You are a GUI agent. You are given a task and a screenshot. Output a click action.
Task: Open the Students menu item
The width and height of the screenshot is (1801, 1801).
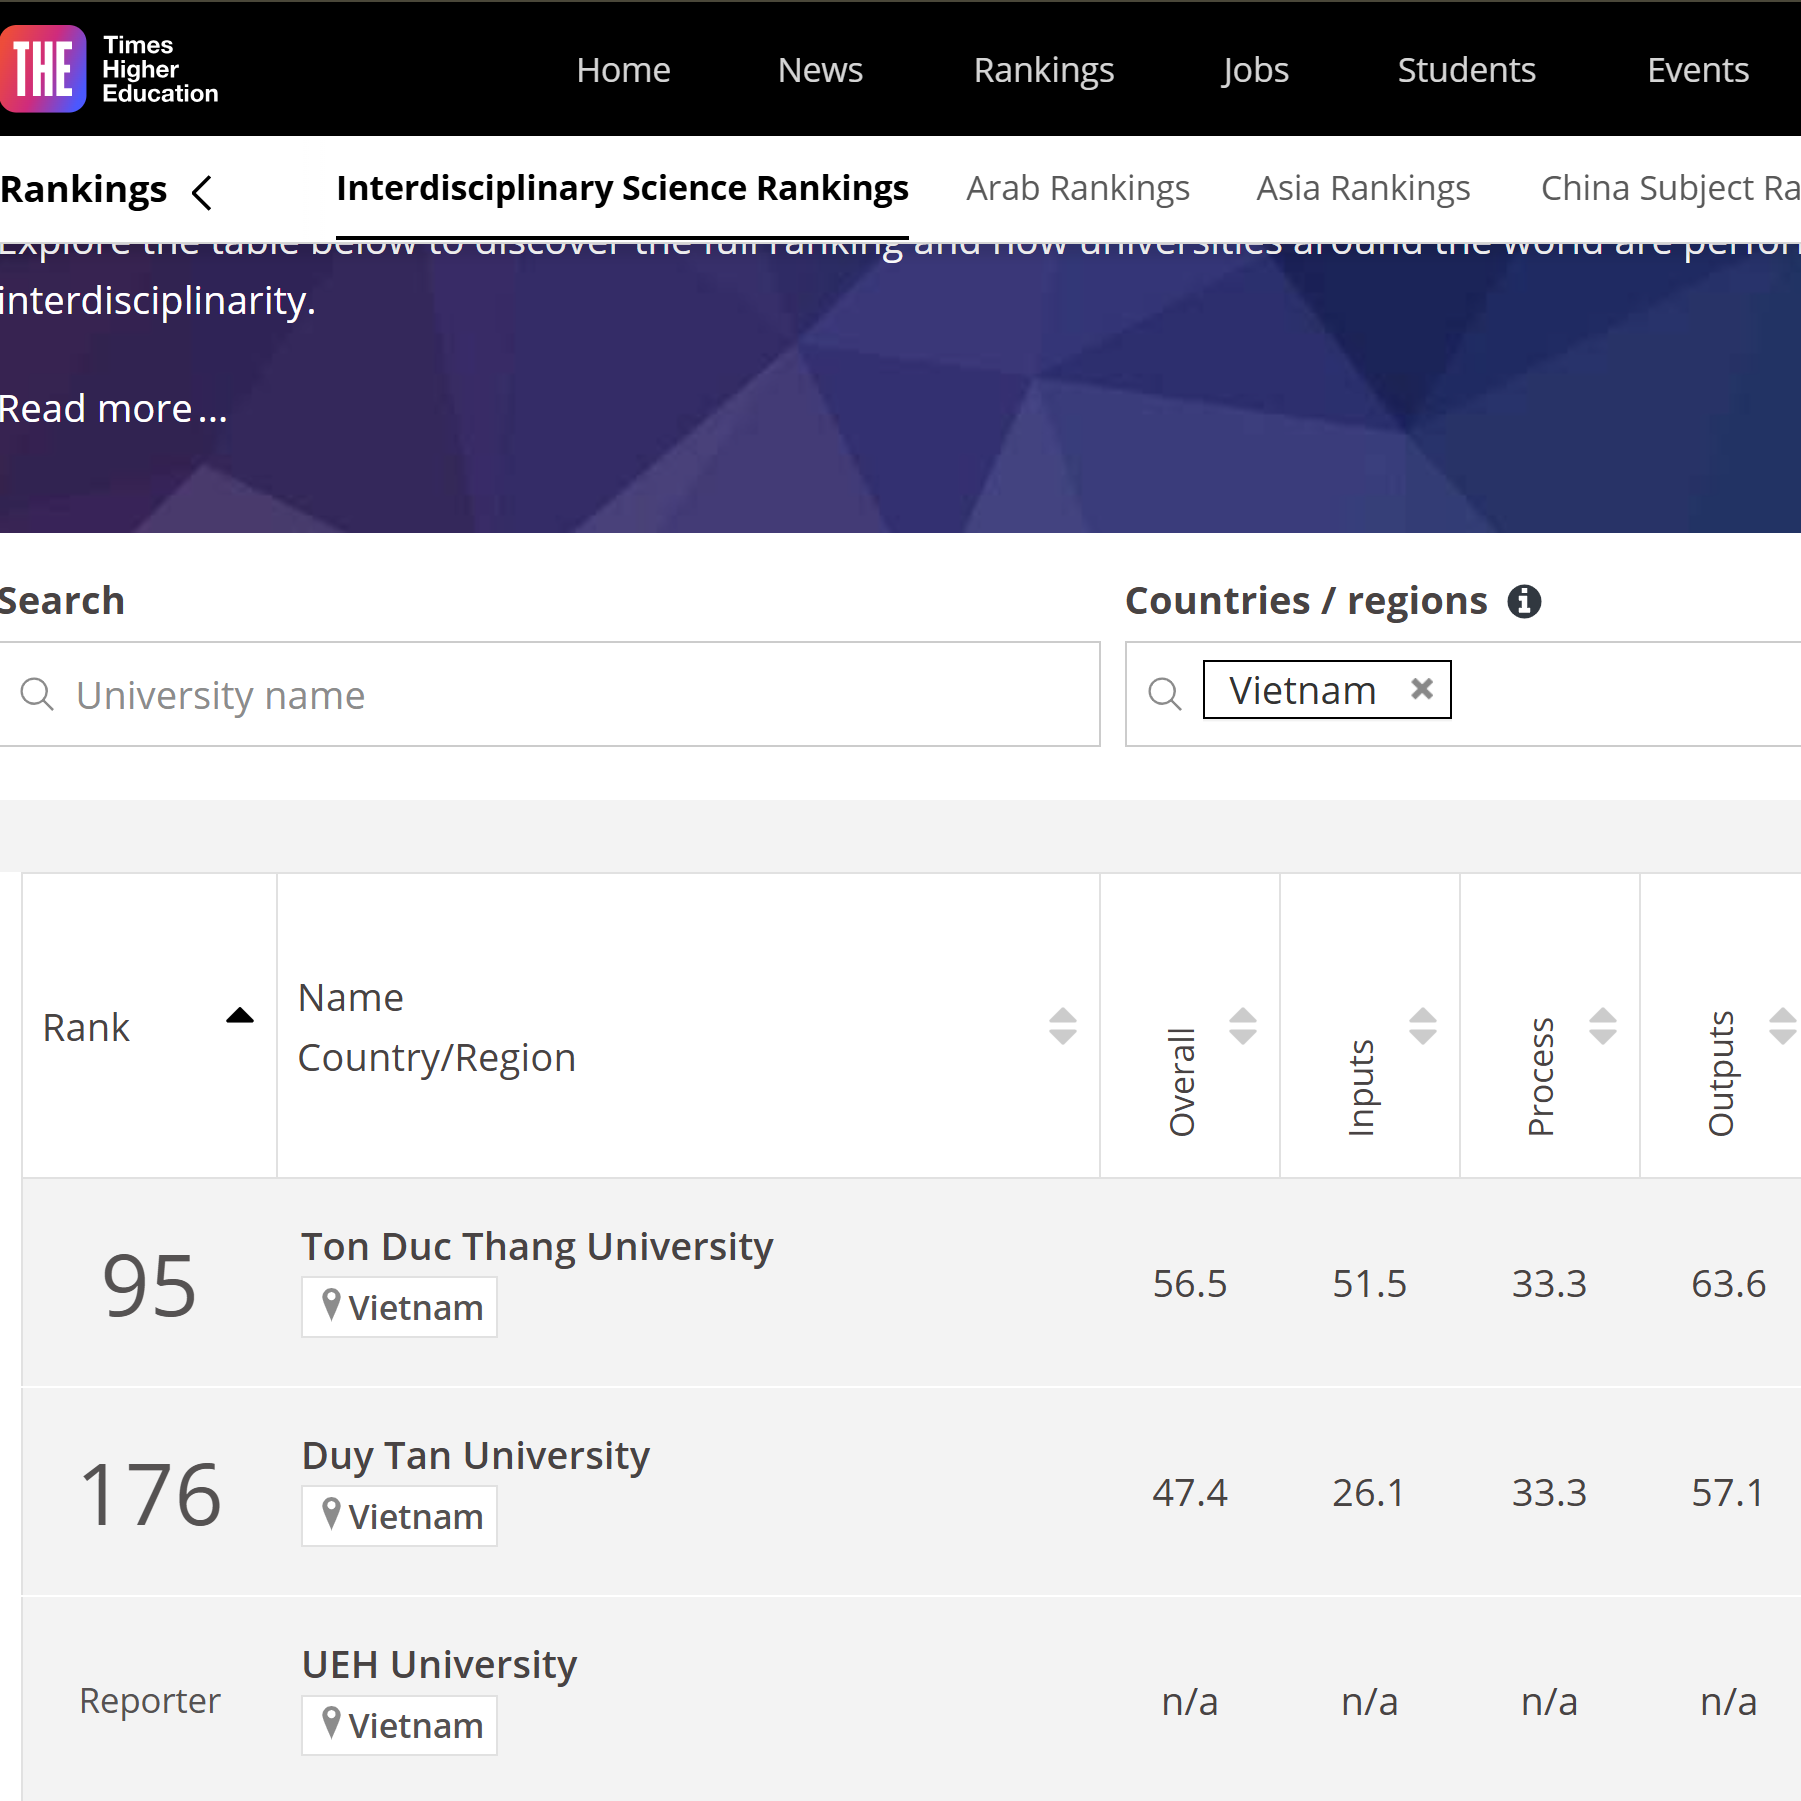tap(1466, 70)
